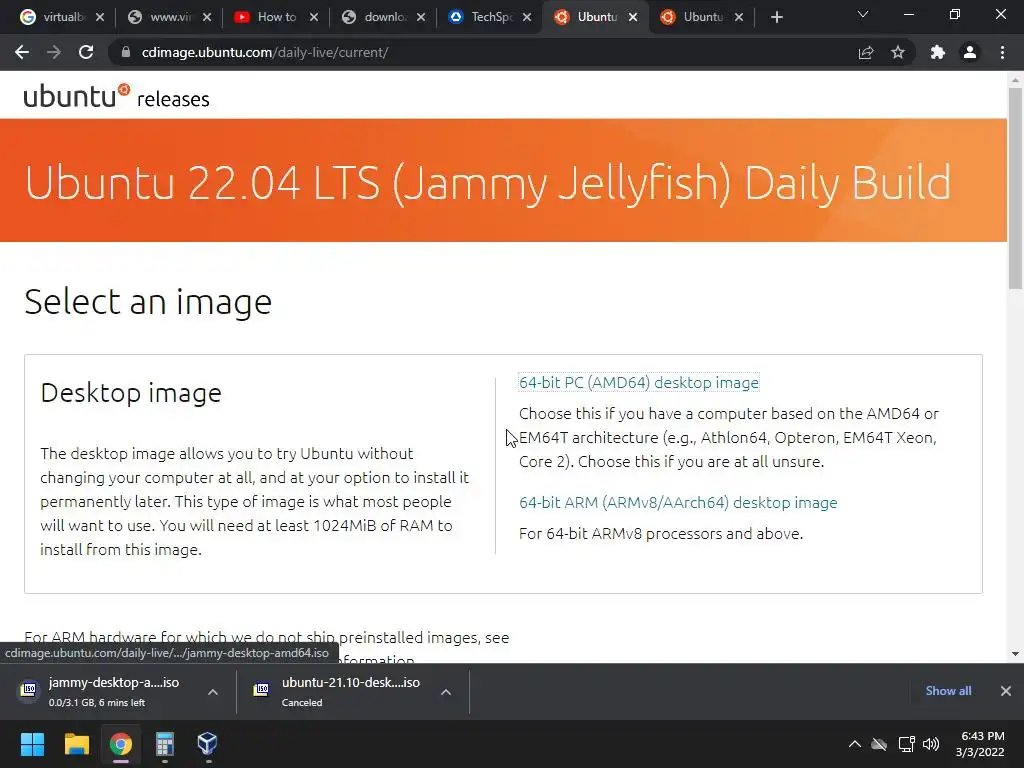This screenshot has height=768, width=1024.
Task: Open Chrome three-dot menu
Action: (x=1002, y=52)
